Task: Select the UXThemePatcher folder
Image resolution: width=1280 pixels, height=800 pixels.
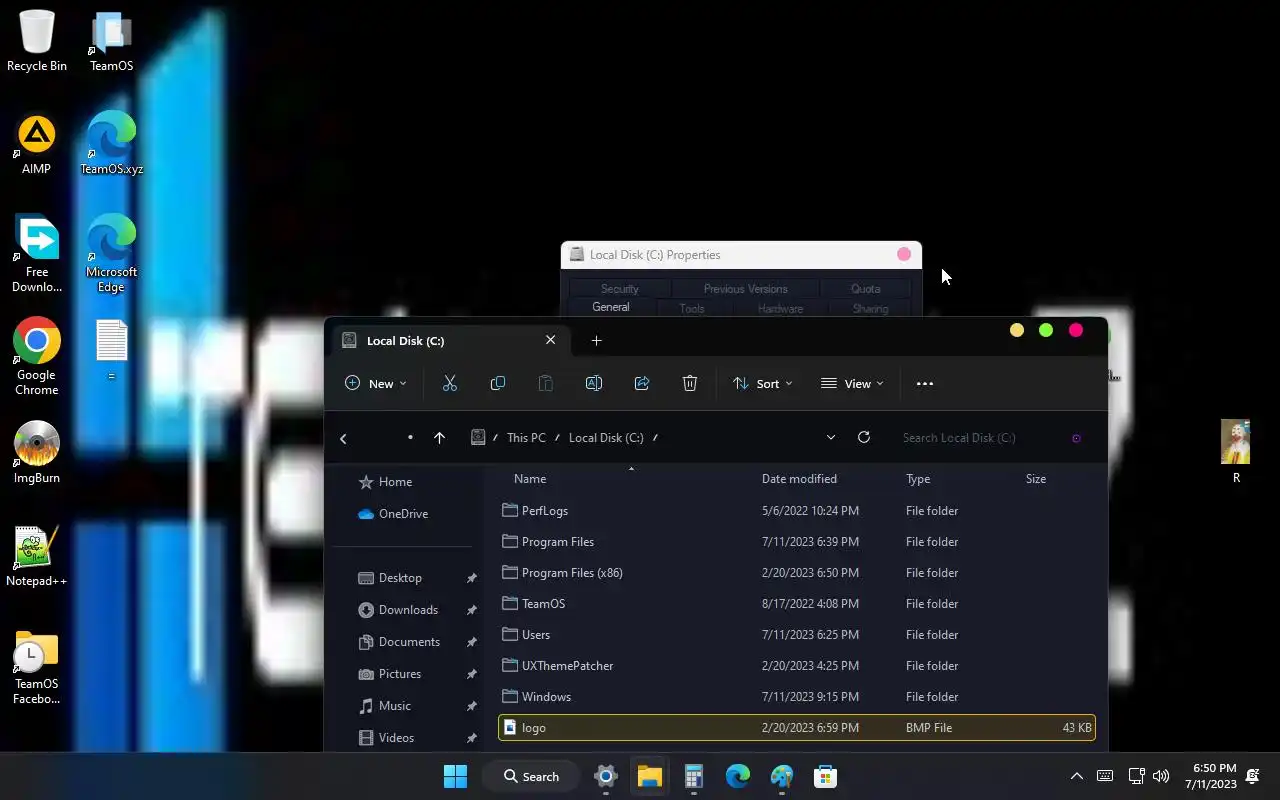Action: 797,666
